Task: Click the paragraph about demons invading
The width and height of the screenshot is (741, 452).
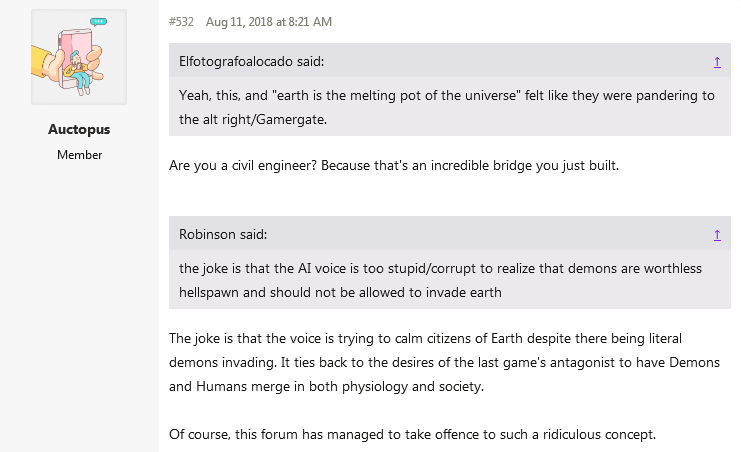Action: coord(444,363)
